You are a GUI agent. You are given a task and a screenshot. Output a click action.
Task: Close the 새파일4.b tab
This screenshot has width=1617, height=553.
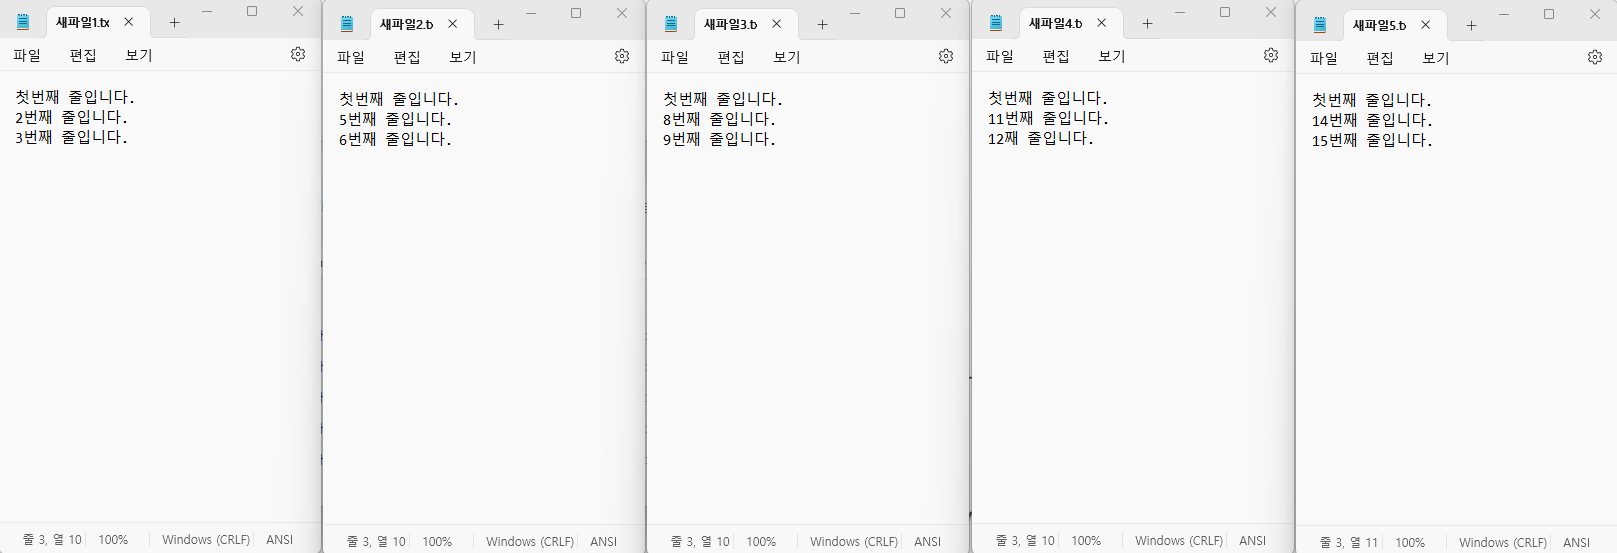[x=1101, y=22]
